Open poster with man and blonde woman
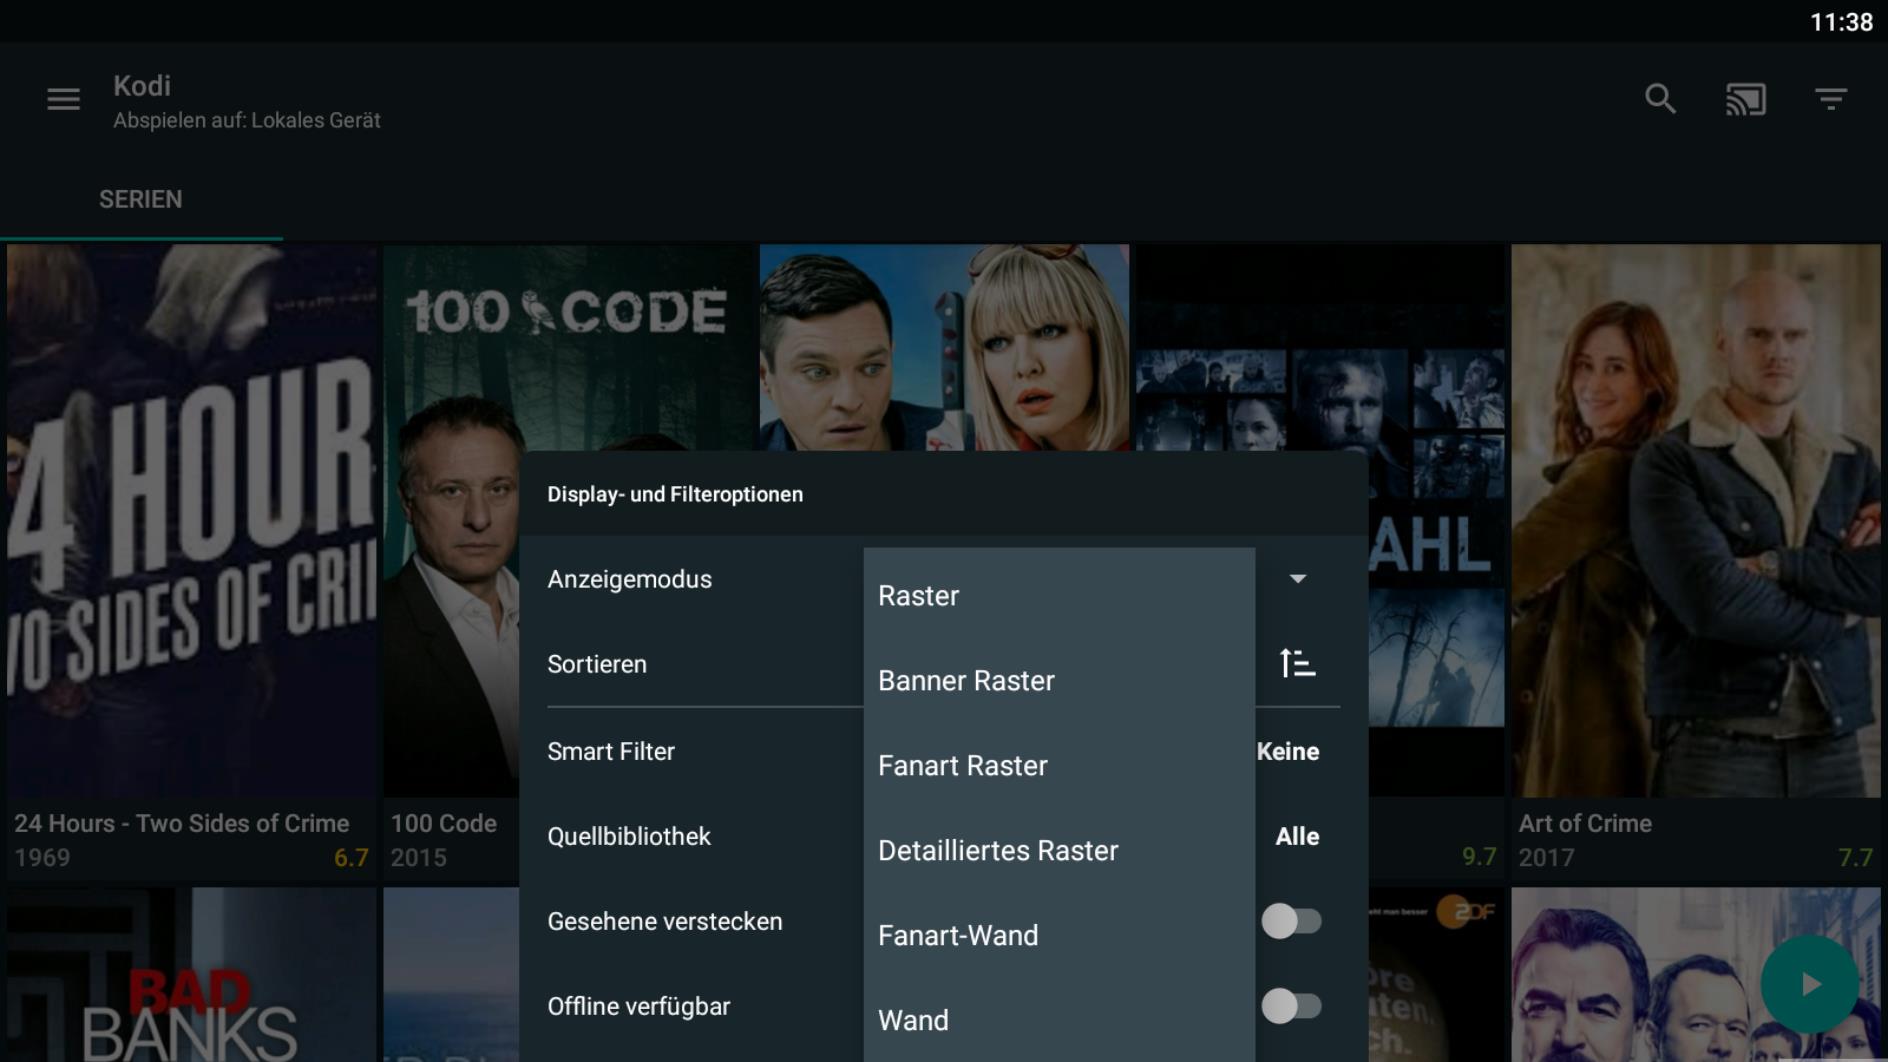Image resolution: width=1888 pixels, height=1062 pixels. (x=944, y=347)
